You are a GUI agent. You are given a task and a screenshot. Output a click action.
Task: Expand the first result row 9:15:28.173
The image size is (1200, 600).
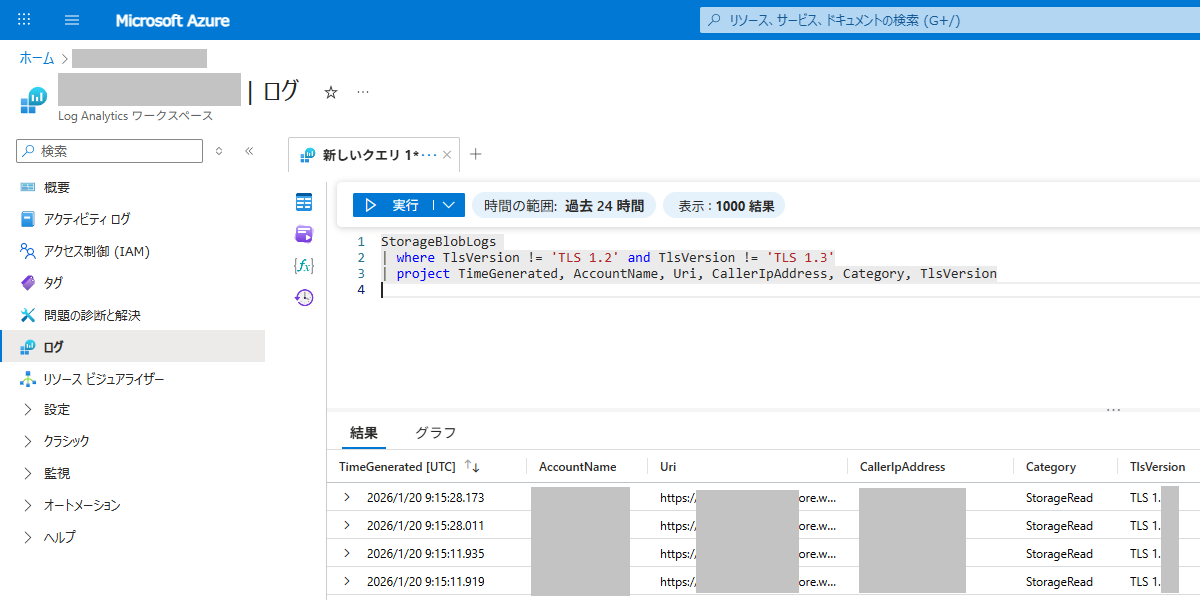click(347, 497)
